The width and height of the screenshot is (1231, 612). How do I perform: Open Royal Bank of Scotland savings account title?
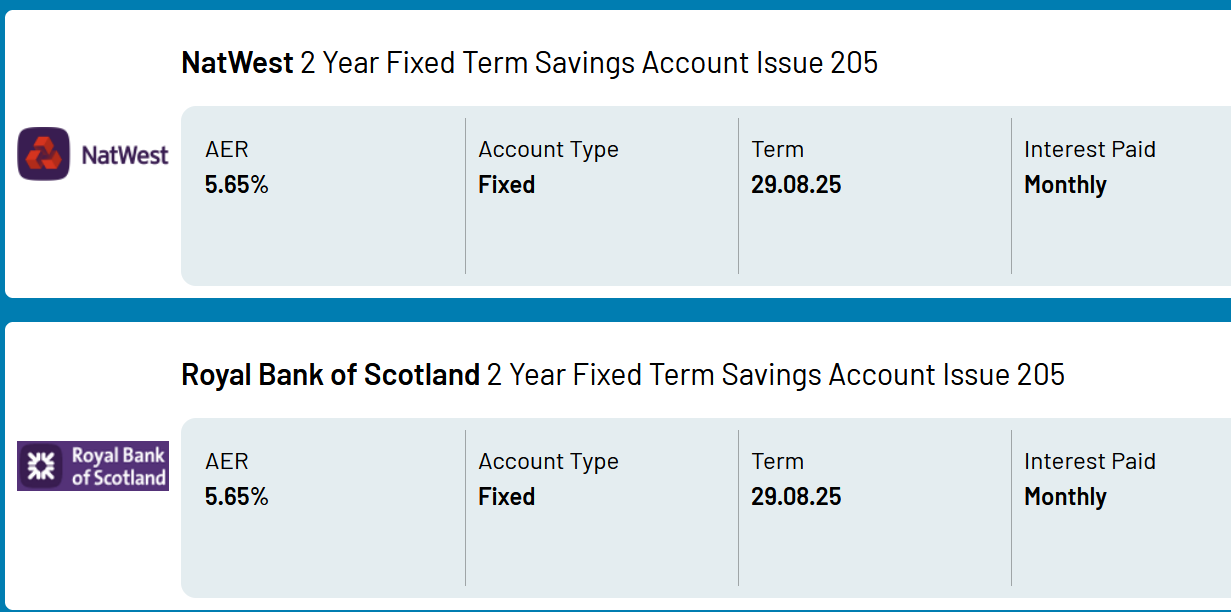coord(623,375)
